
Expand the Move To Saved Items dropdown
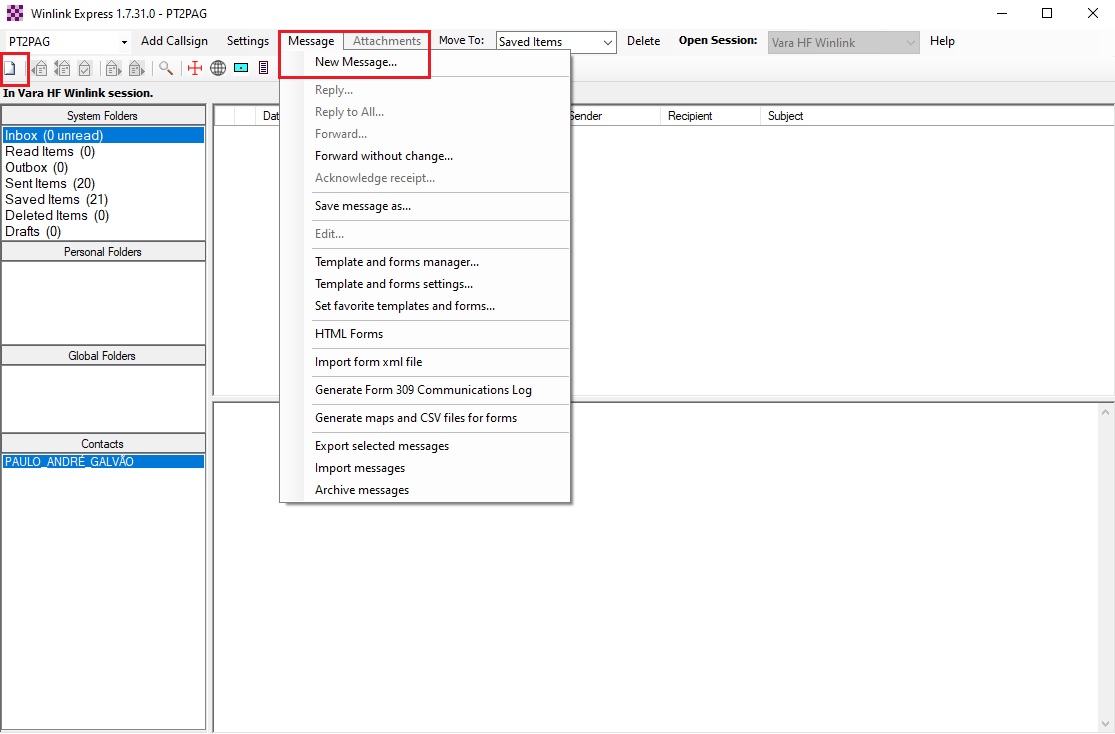pos(607,42)
